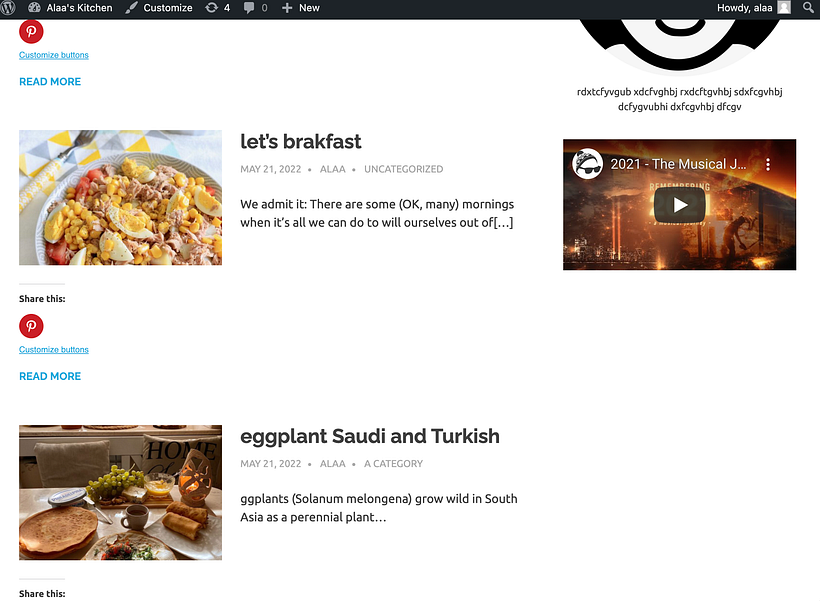Click the topmost Pinterest share icon
The image size is (820, 601).
[31, 32]
